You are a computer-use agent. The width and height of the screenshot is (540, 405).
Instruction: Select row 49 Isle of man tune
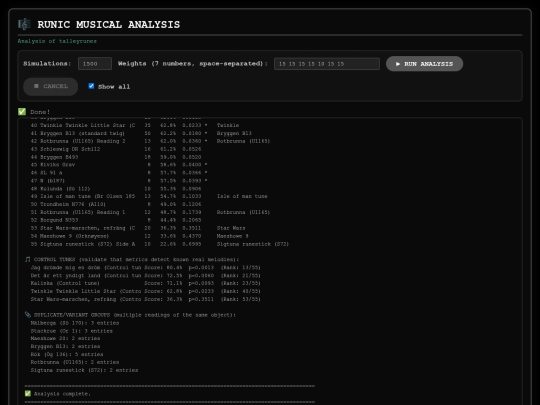(x=149, y=196)
